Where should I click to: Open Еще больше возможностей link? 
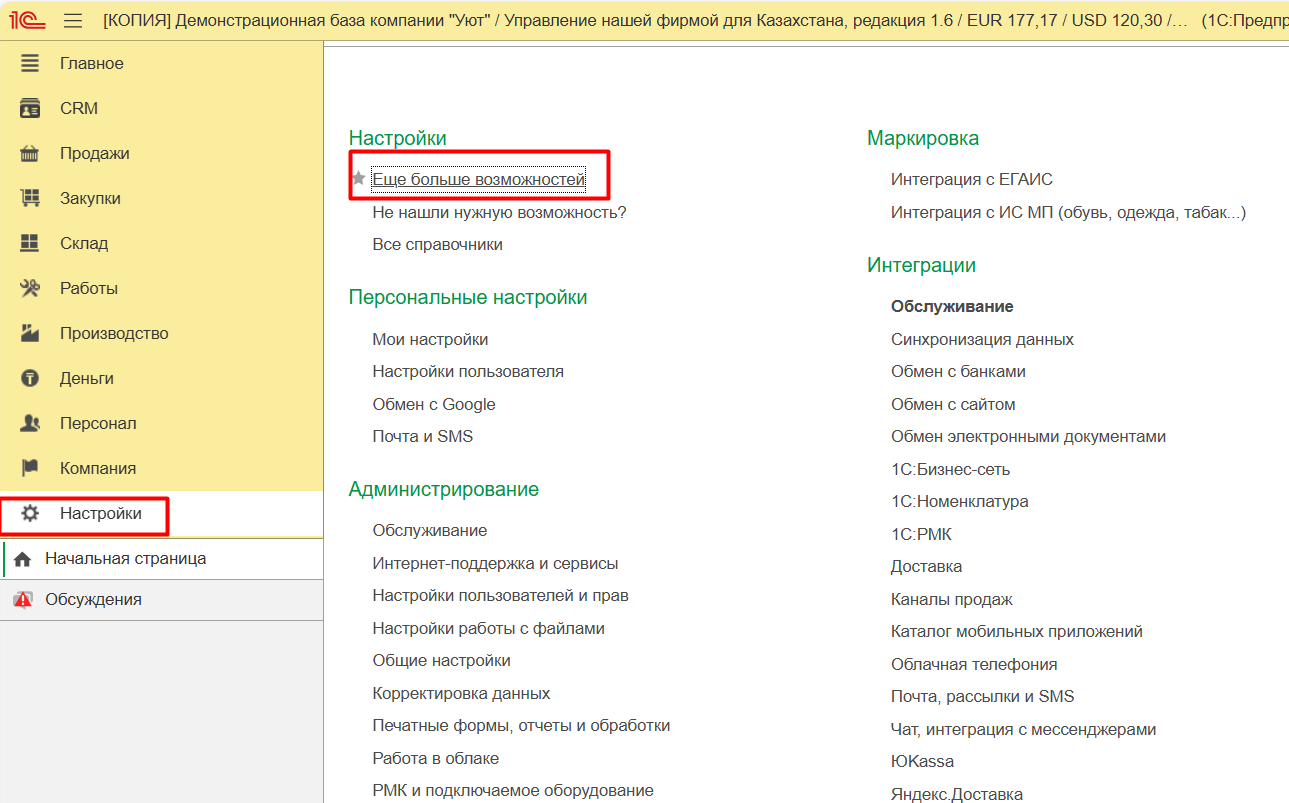(x=478, y=180)
